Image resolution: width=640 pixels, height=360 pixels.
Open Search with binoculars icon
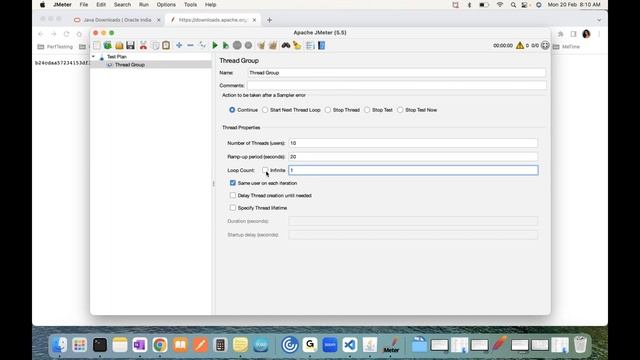pyautogui.click(x=286, y=45)
